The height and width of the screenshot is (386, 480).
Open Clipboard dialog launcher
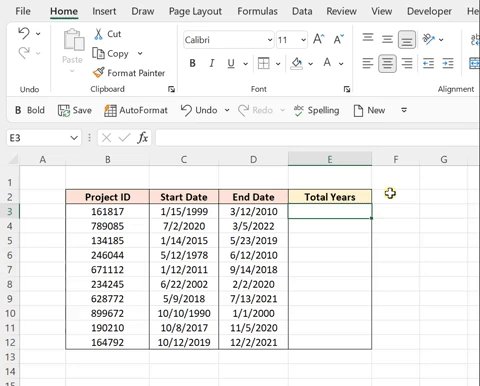(x=171, y=89)
